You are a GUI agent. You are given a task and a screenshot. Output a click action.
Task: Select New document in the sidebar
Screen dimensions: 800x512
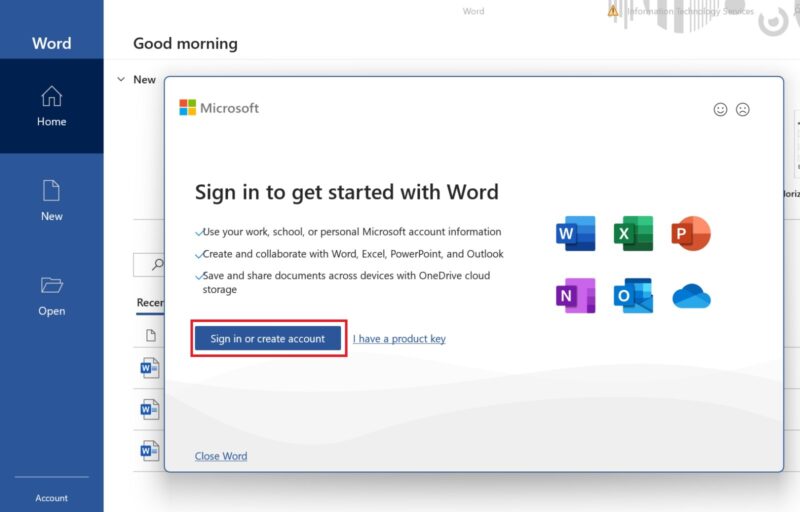click(52, 200)
